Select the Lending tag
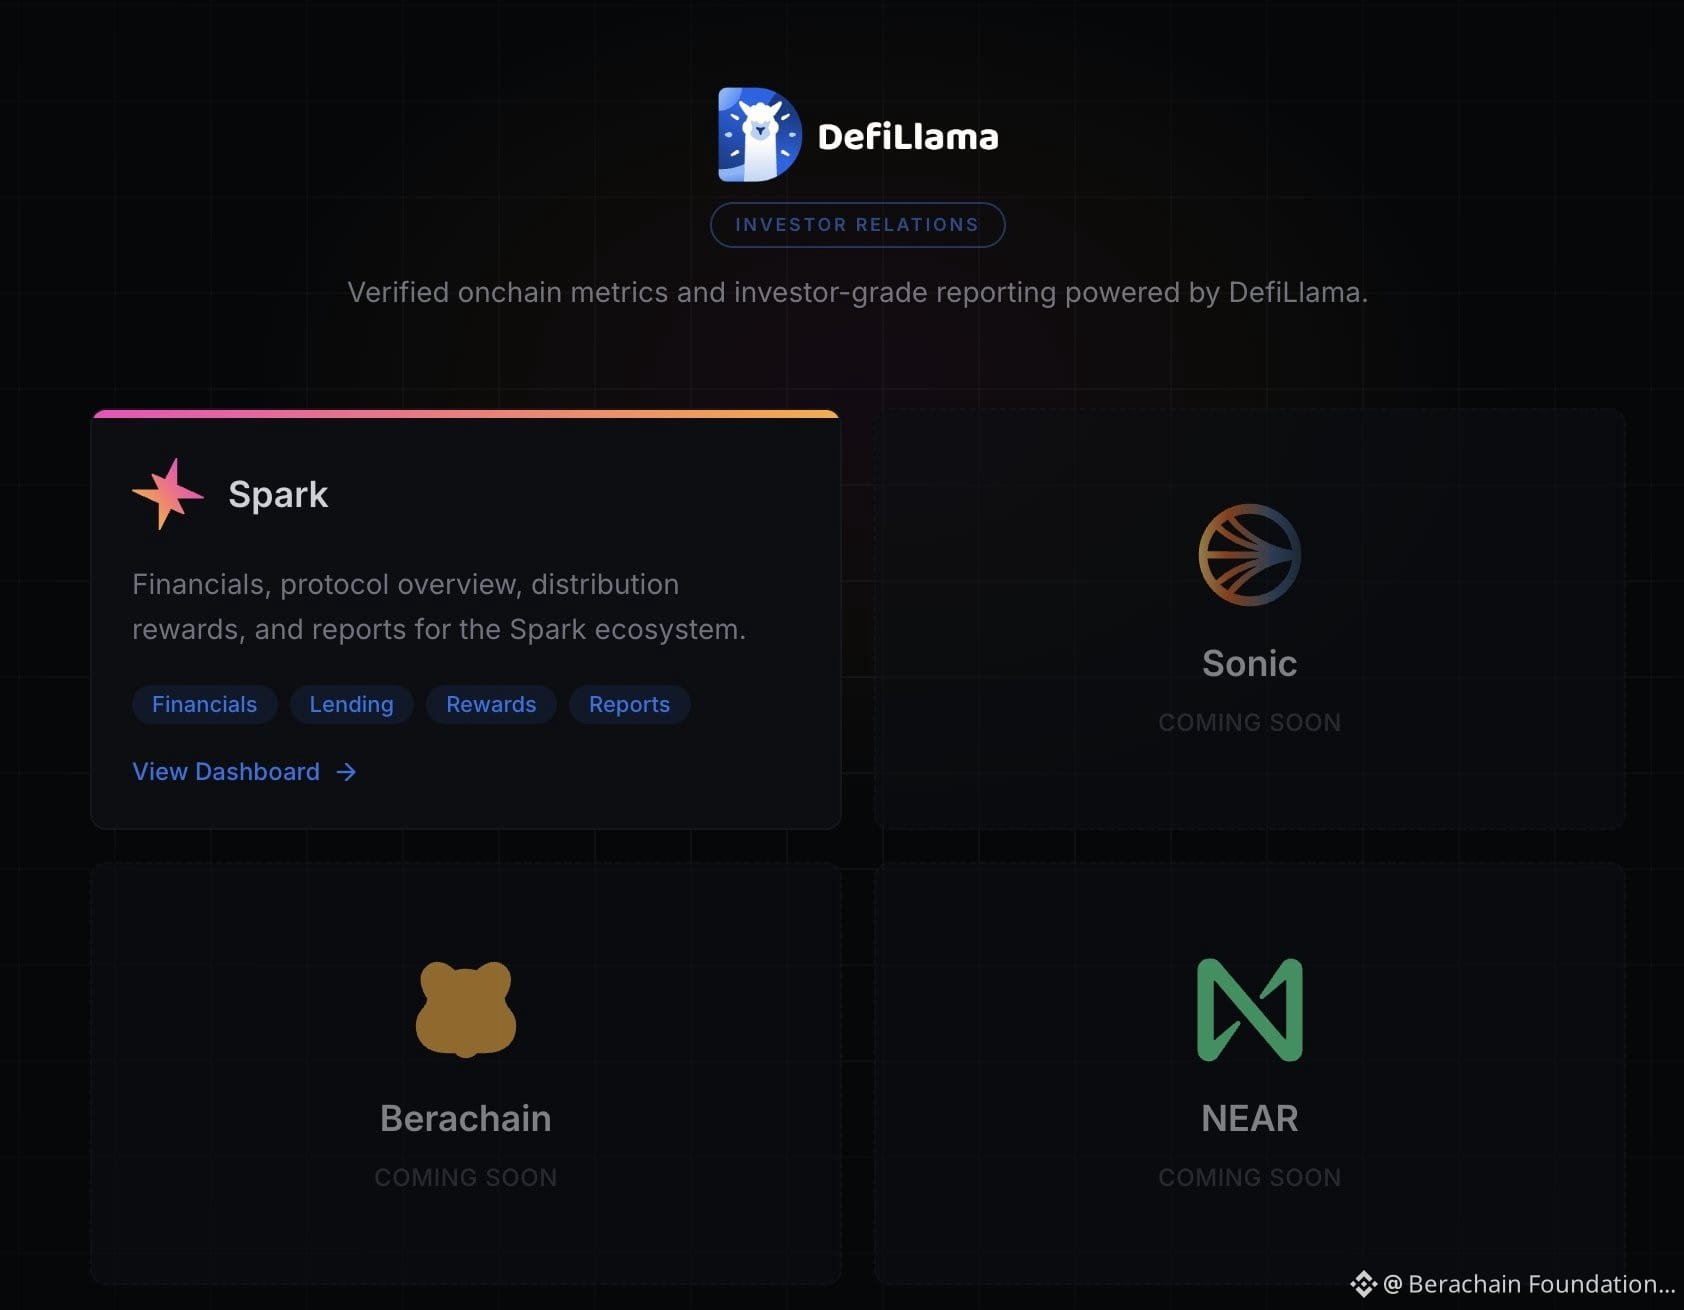1684x1310 pixels. pyautogui.click(x=351, y=704)
